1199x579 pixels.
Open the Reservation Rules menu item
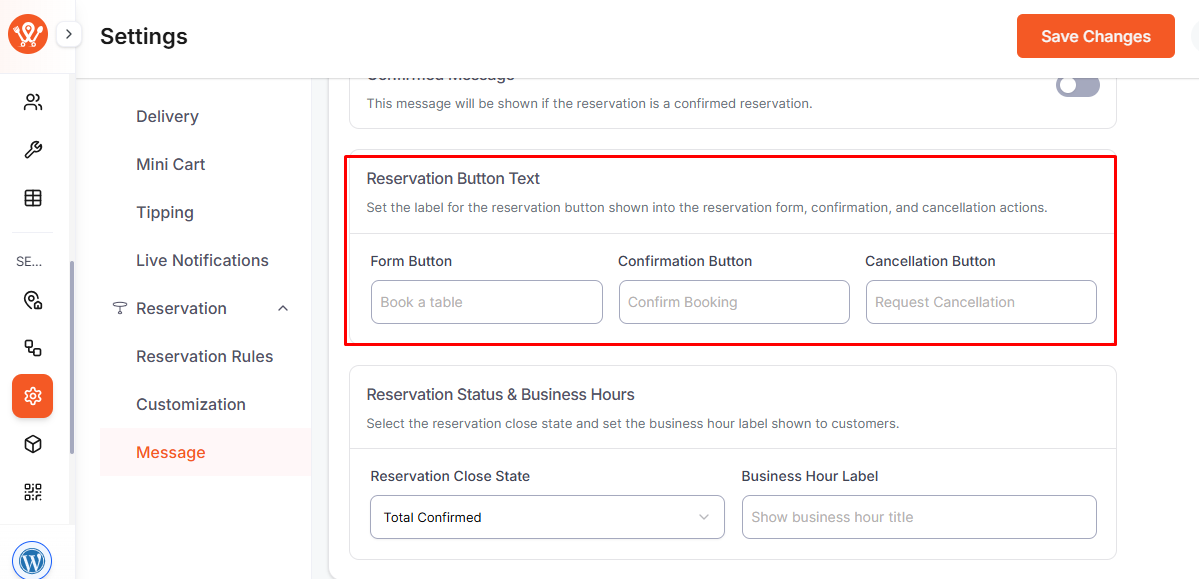click(x=204, y=356)
